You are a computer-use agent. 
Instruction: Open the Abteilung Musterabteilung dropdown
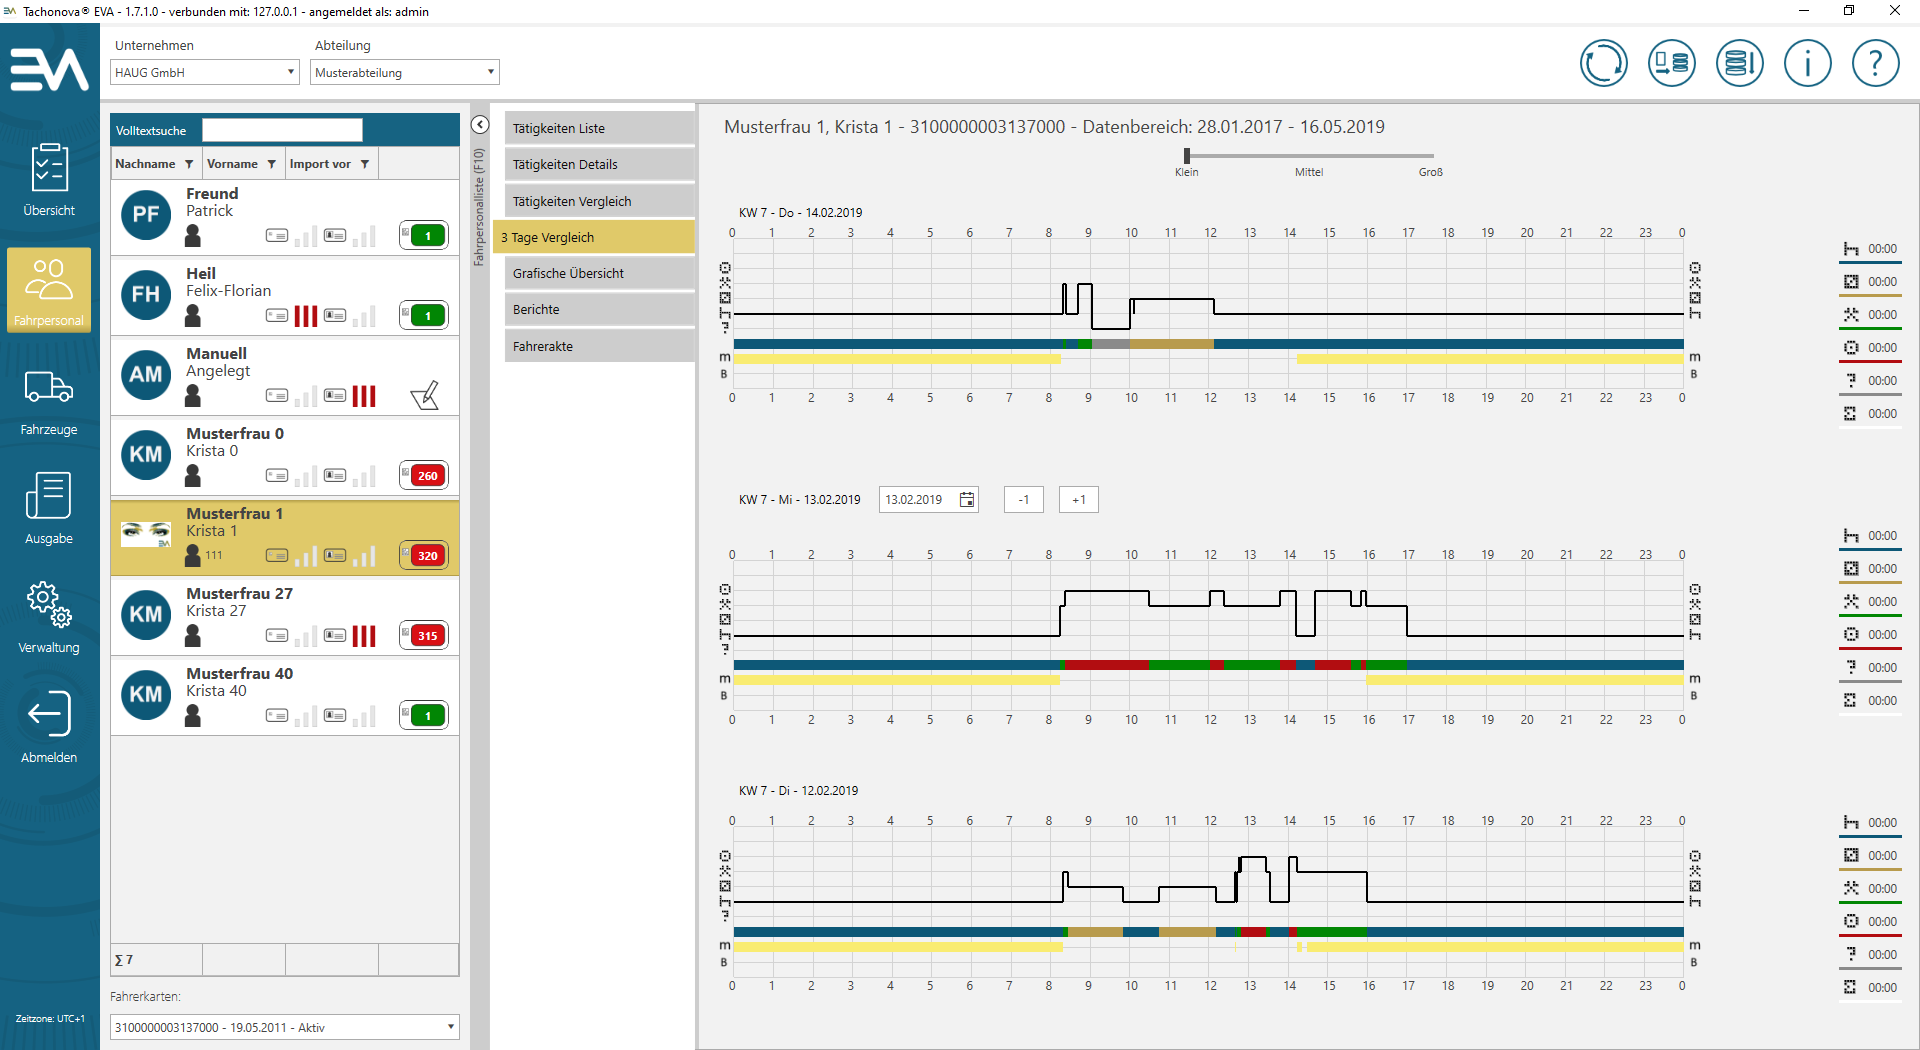pos(491,72)
